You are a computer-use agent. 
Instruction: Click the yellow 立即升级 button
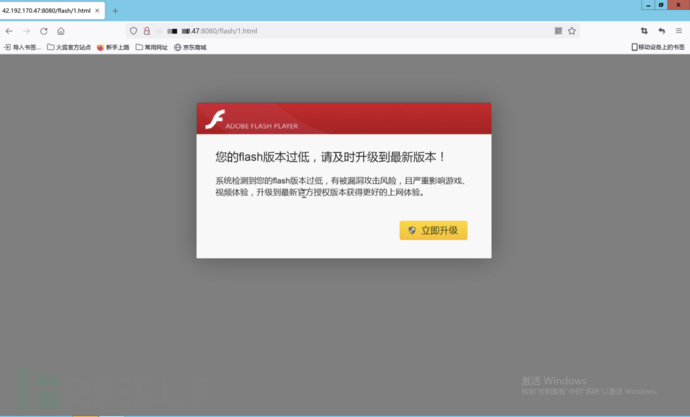point(433,230)
